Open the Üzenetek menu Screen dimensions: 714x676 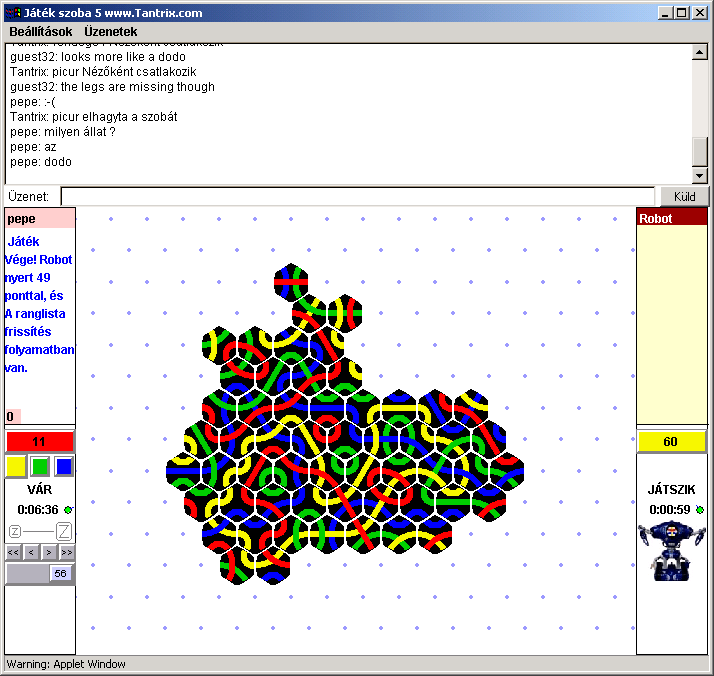(111, 32)
